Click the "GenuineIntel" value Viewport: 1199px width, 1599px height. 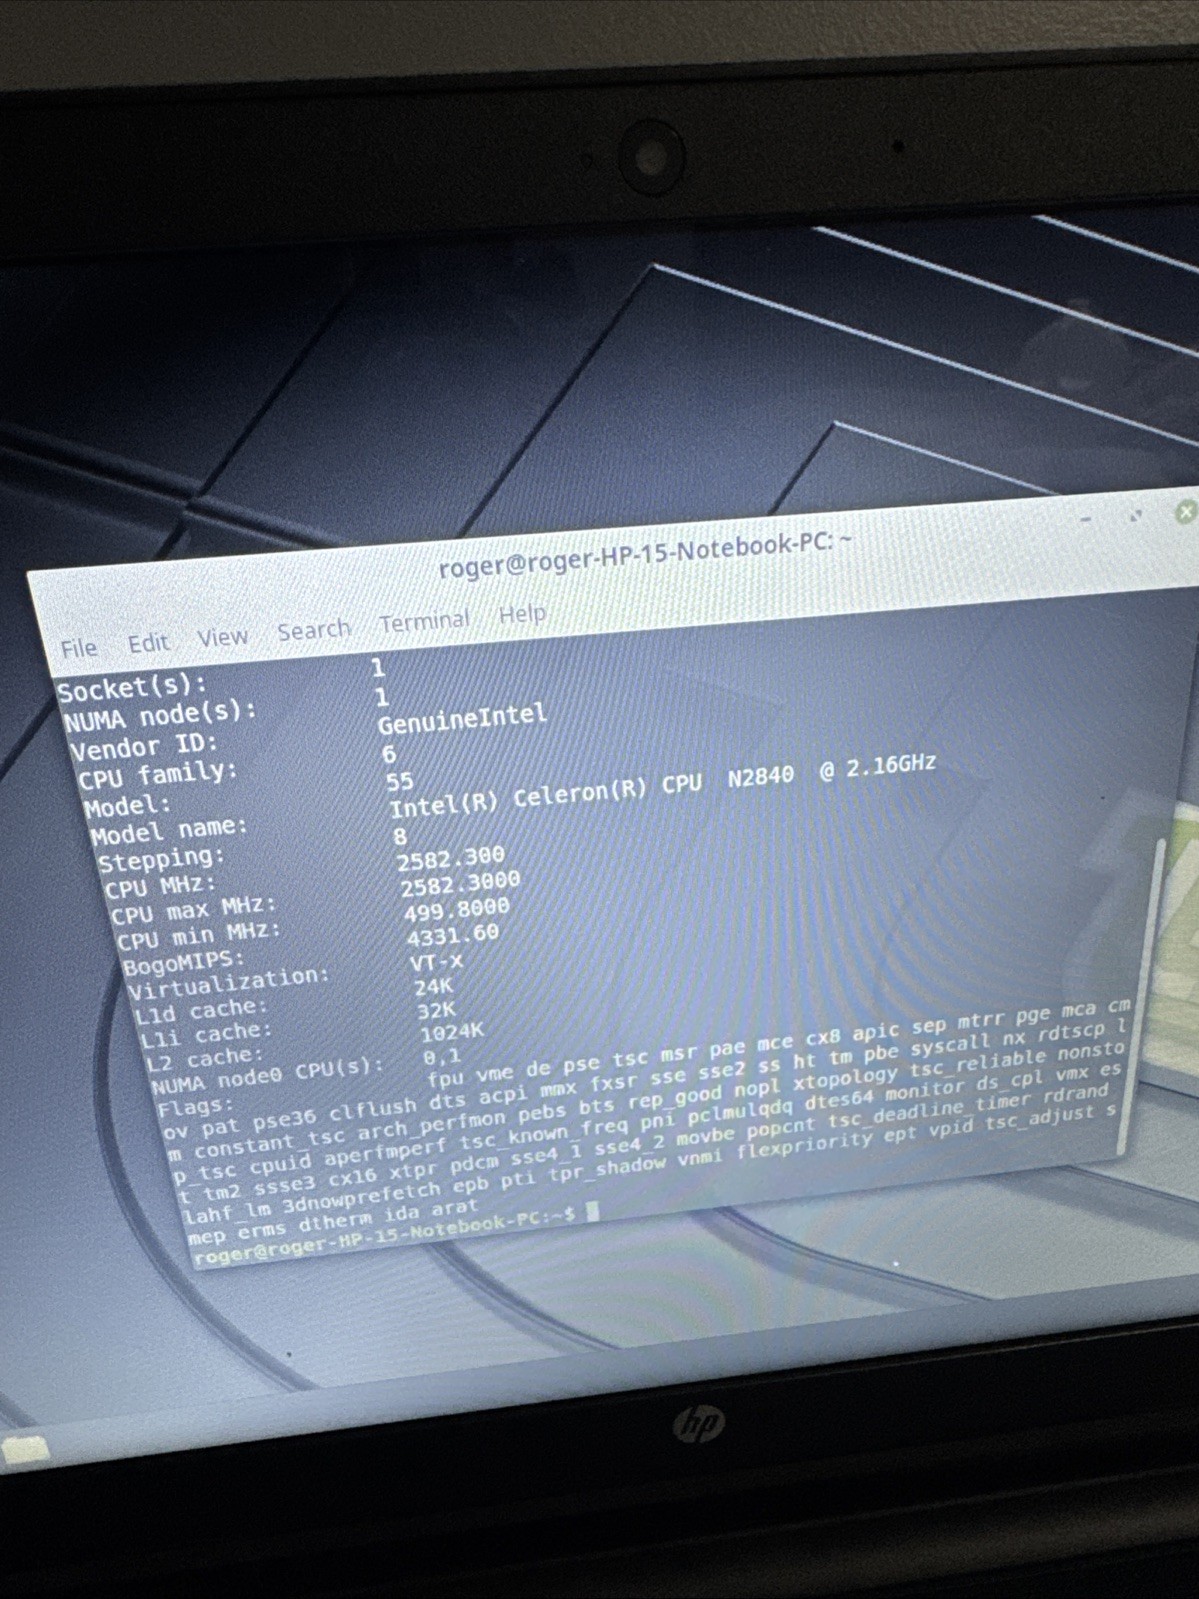(x=462, y=717)
